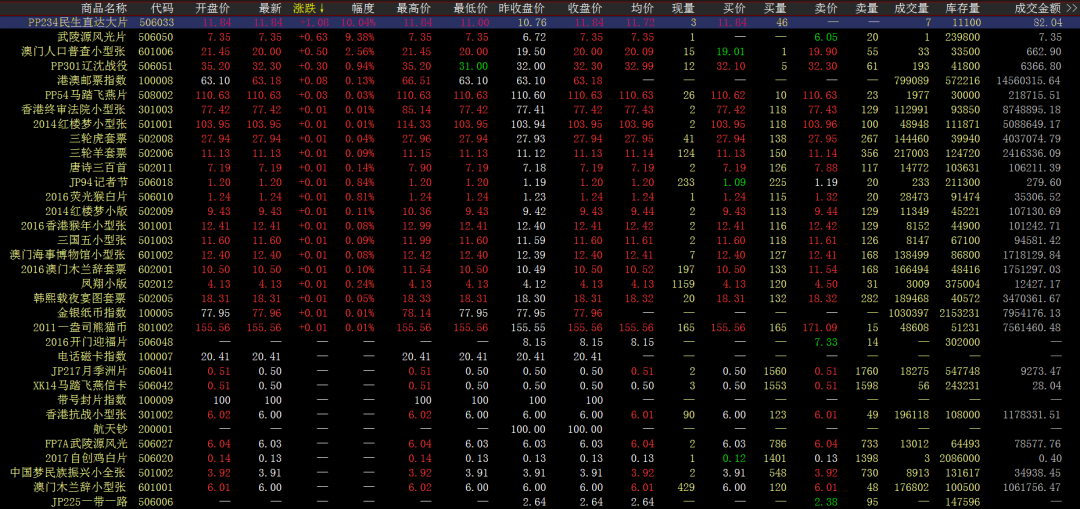
Task: Select 澳门海事博物馆小型张 row
Action: 540,255
